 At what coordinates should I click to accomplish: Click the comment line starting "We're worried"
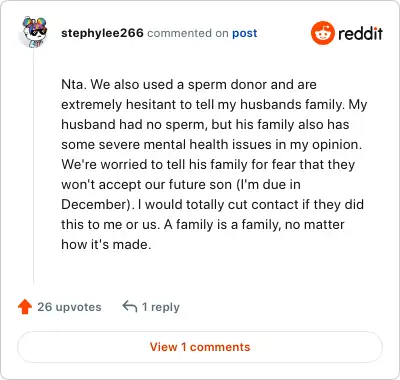[x=208, y=165]
